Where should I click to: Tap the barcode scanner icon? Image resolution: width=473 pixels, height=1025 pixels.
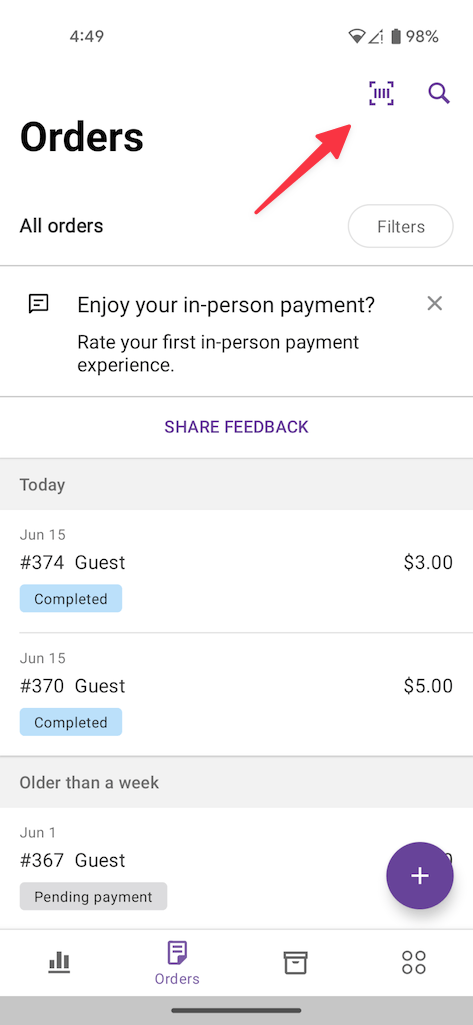pyautogui.click(x=381, y=93)
